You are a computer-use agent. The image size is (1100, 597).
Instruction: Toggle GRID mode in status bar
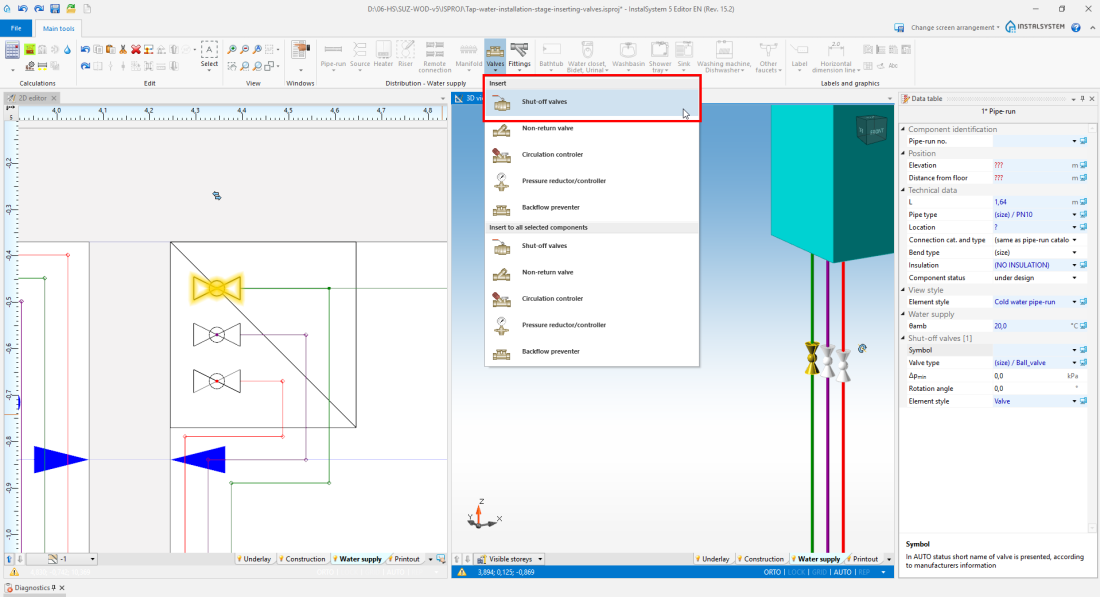tap(819, 572)
